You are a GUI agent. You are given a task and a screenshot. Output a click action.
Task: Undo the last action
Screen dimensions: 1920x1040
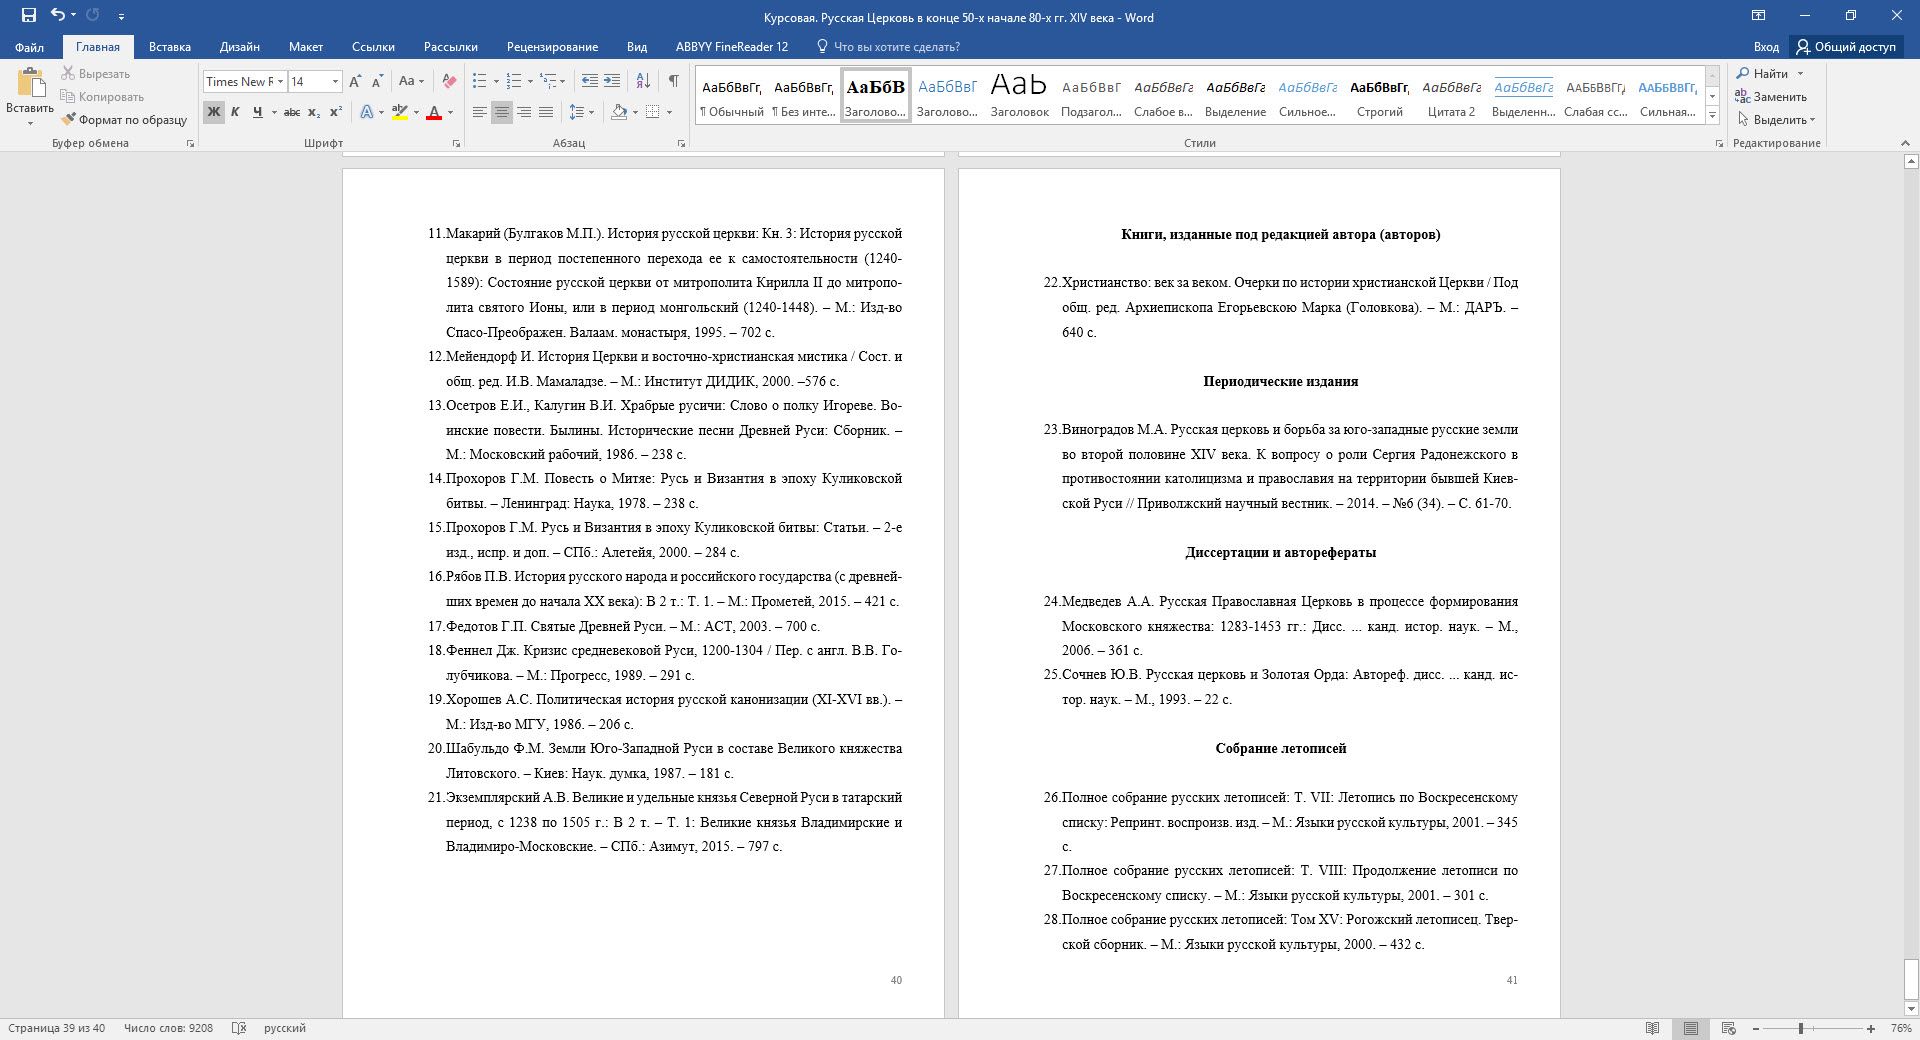[57, 16]
